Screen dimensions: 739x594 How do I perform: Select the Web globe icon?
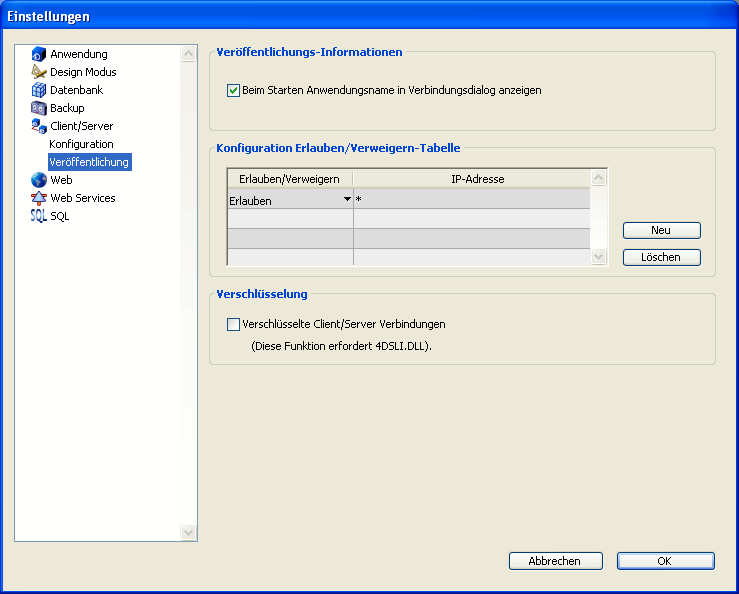tap(39, 180)
